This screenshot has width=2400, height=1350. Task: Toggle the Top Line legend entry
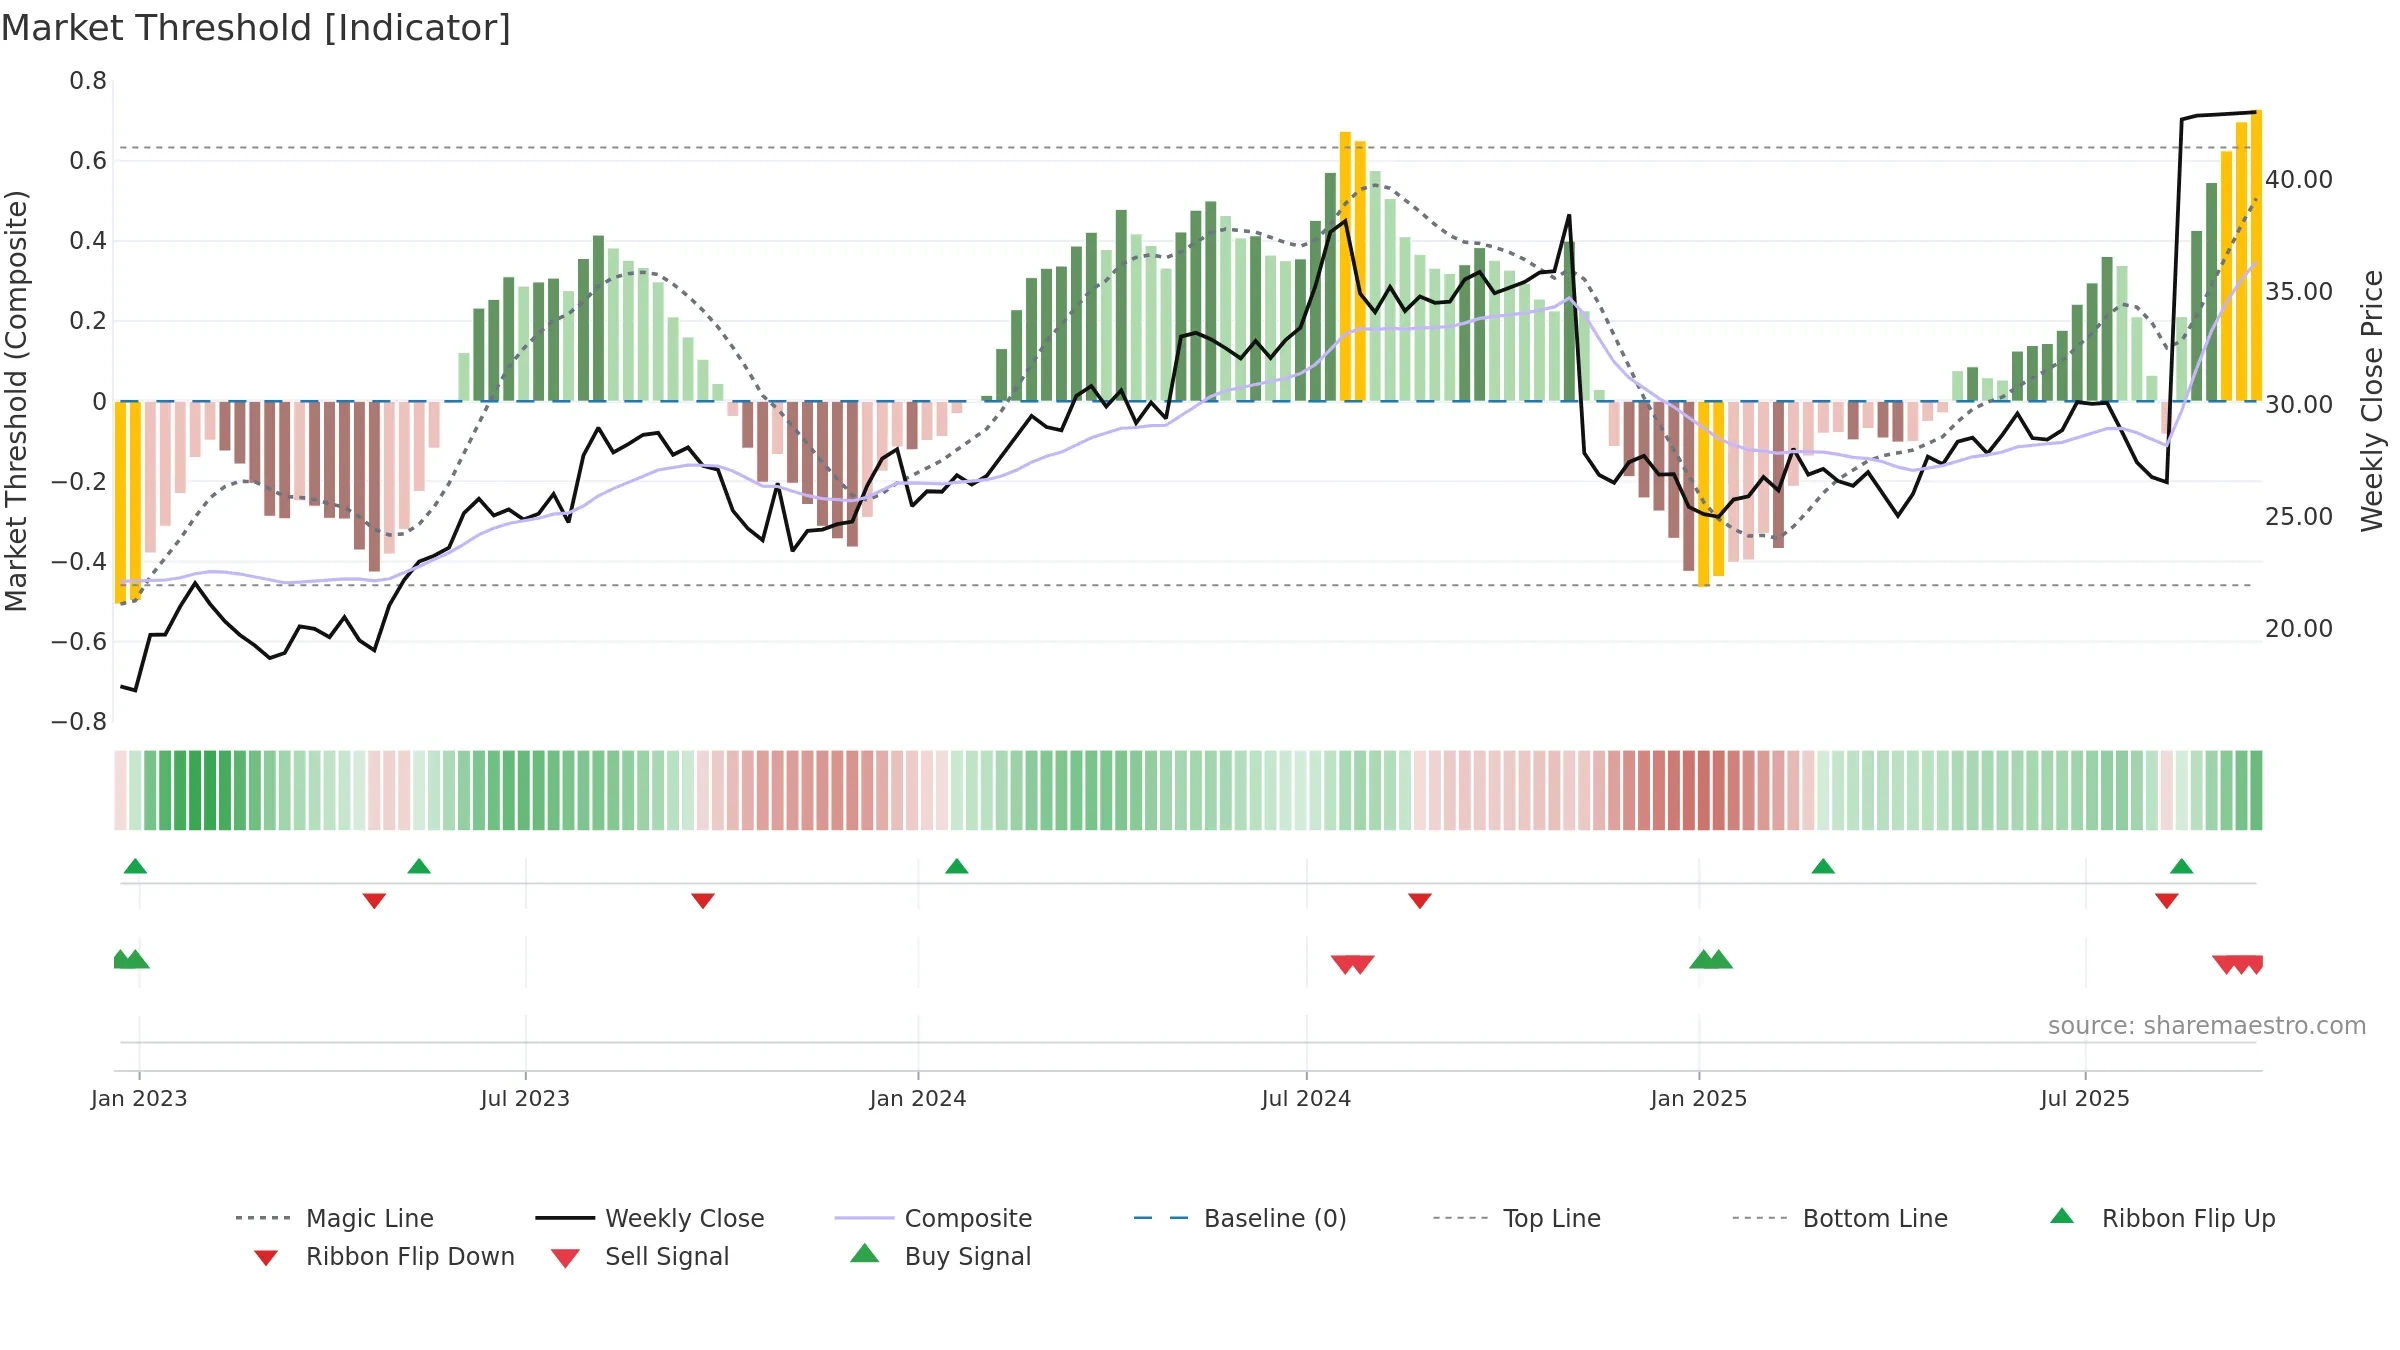1516,1218
